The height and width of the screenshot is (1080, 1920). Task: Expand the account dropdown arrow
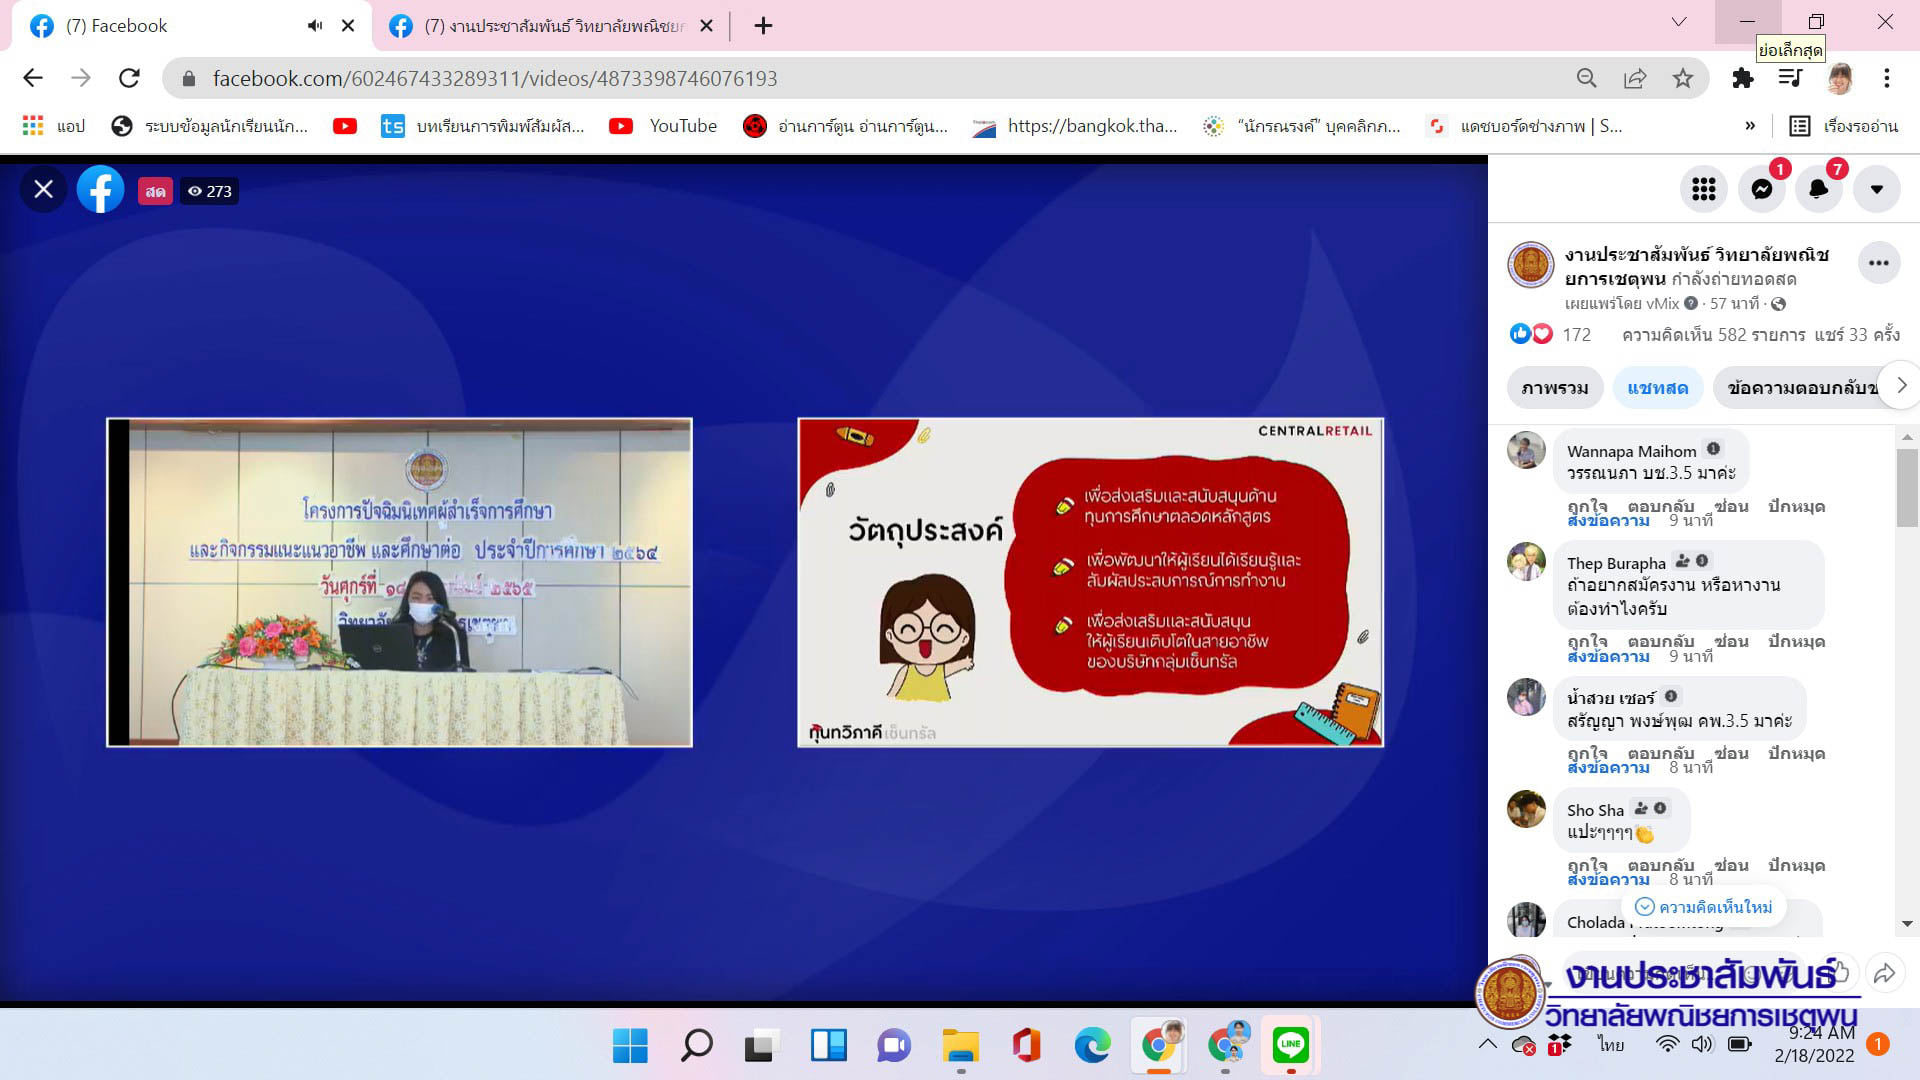click(x=1877, y=189)
